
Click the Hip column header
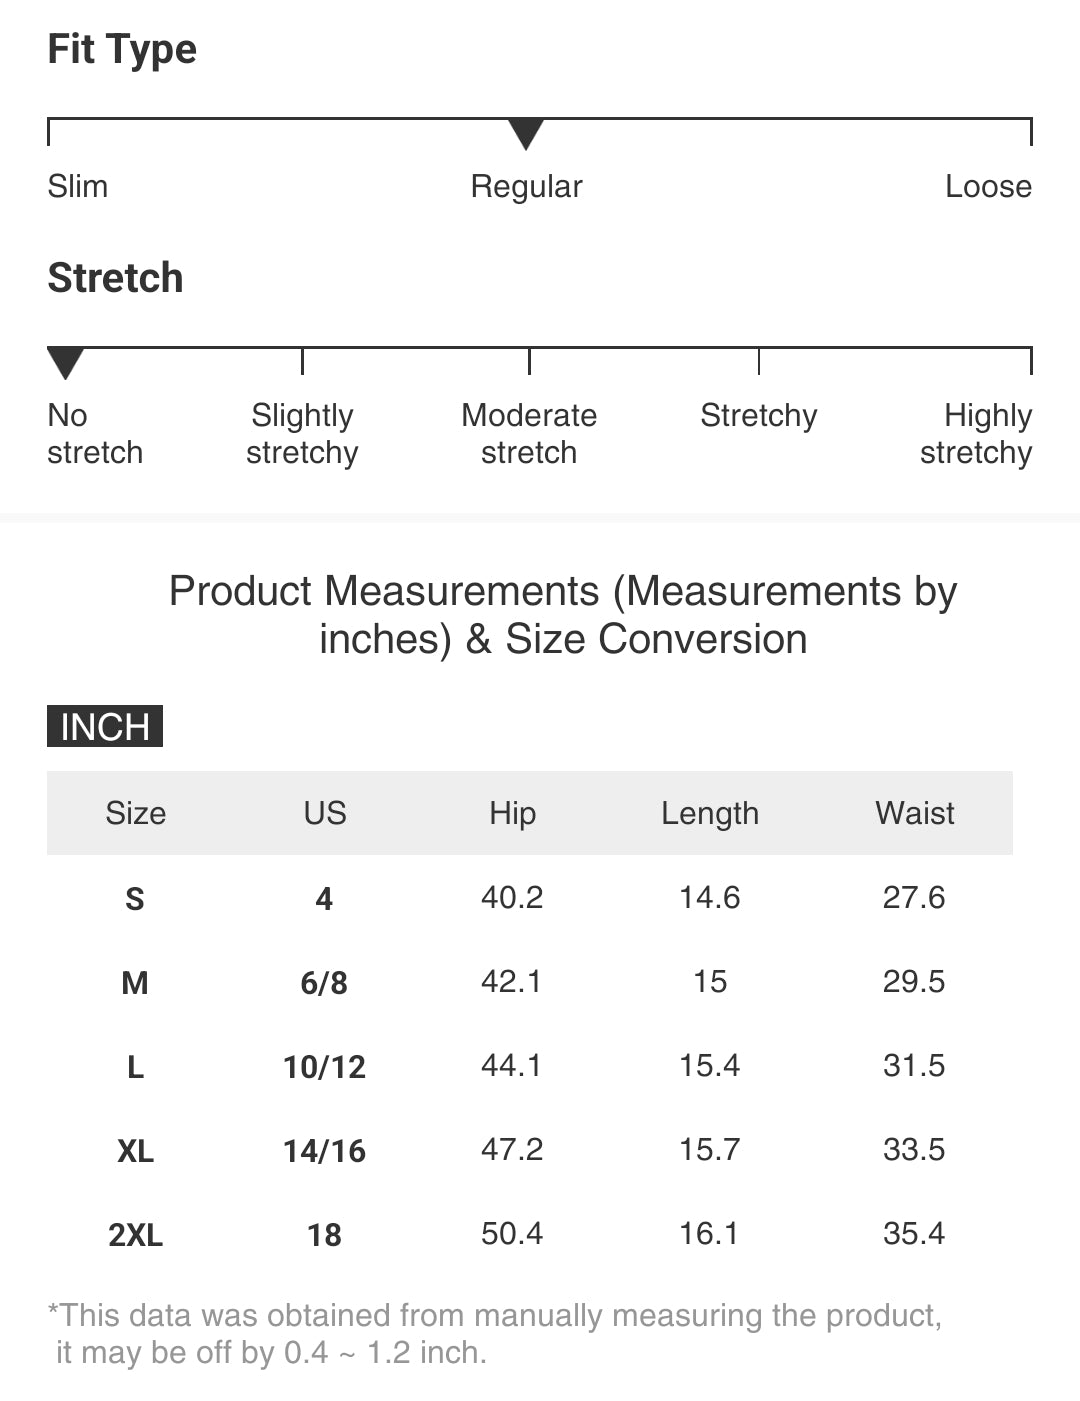click(x=512, y=813)
